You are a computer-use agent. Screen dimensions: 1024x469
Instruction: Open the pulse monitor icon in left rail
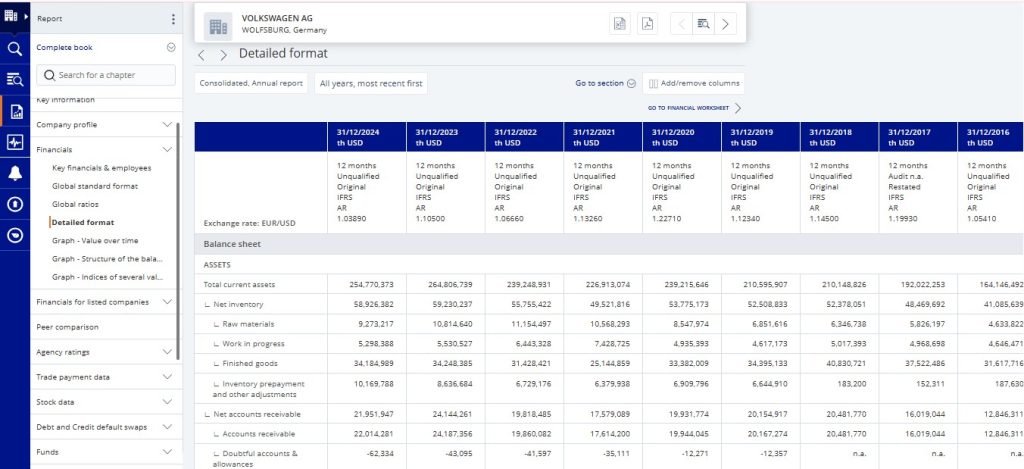pyautogui.click(x=14, y=142)
